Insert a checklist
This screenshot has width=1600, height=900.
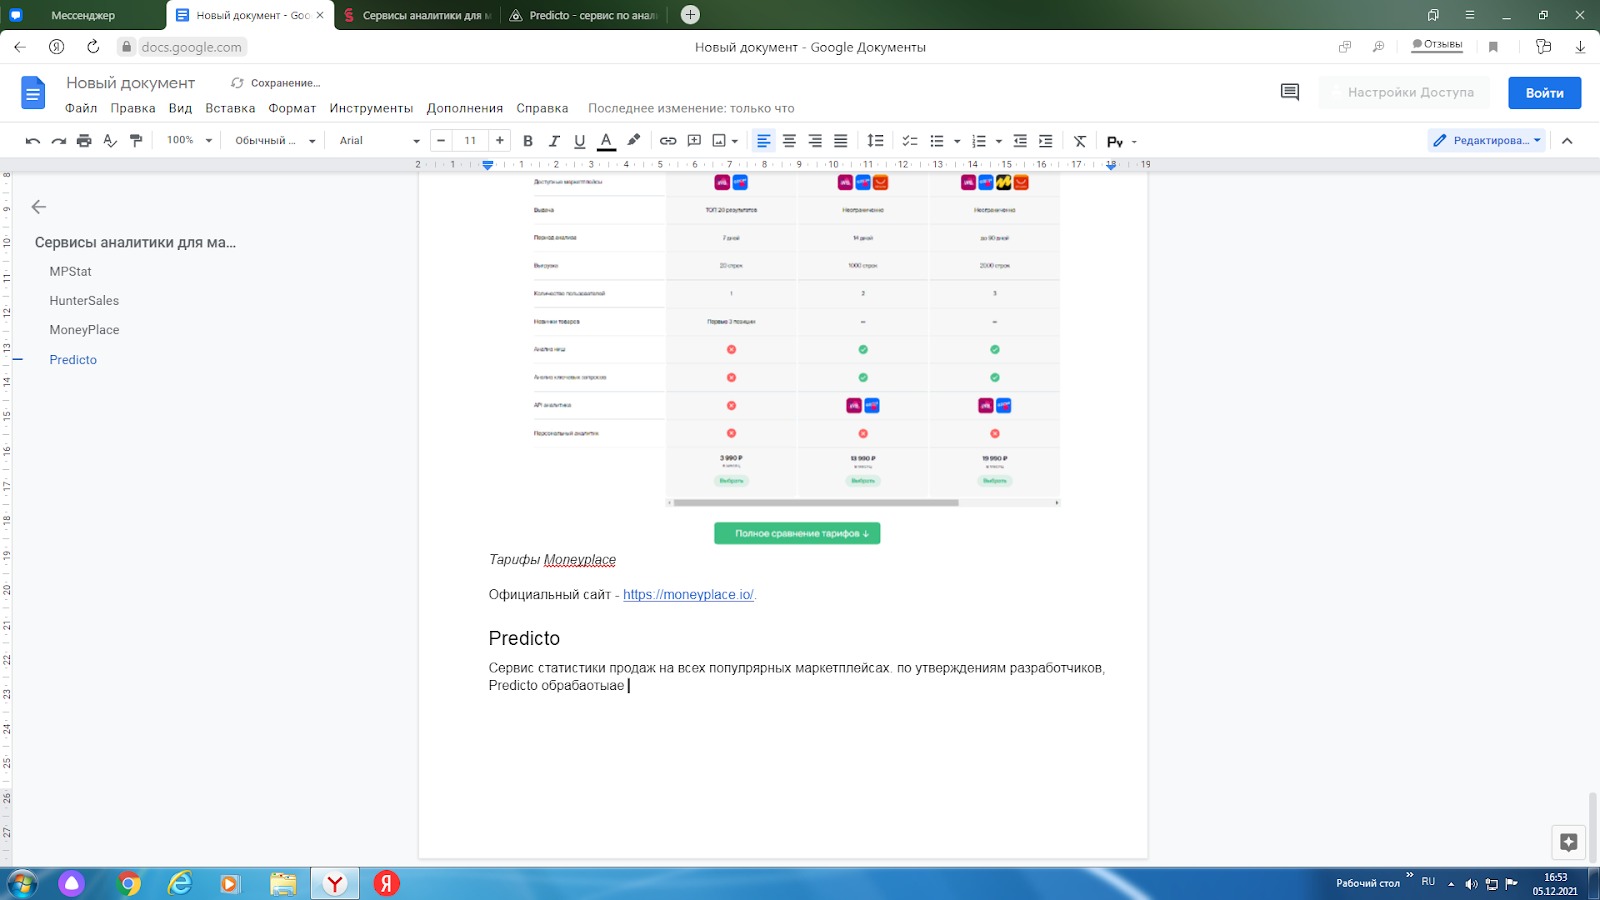[x=910, y=141]
